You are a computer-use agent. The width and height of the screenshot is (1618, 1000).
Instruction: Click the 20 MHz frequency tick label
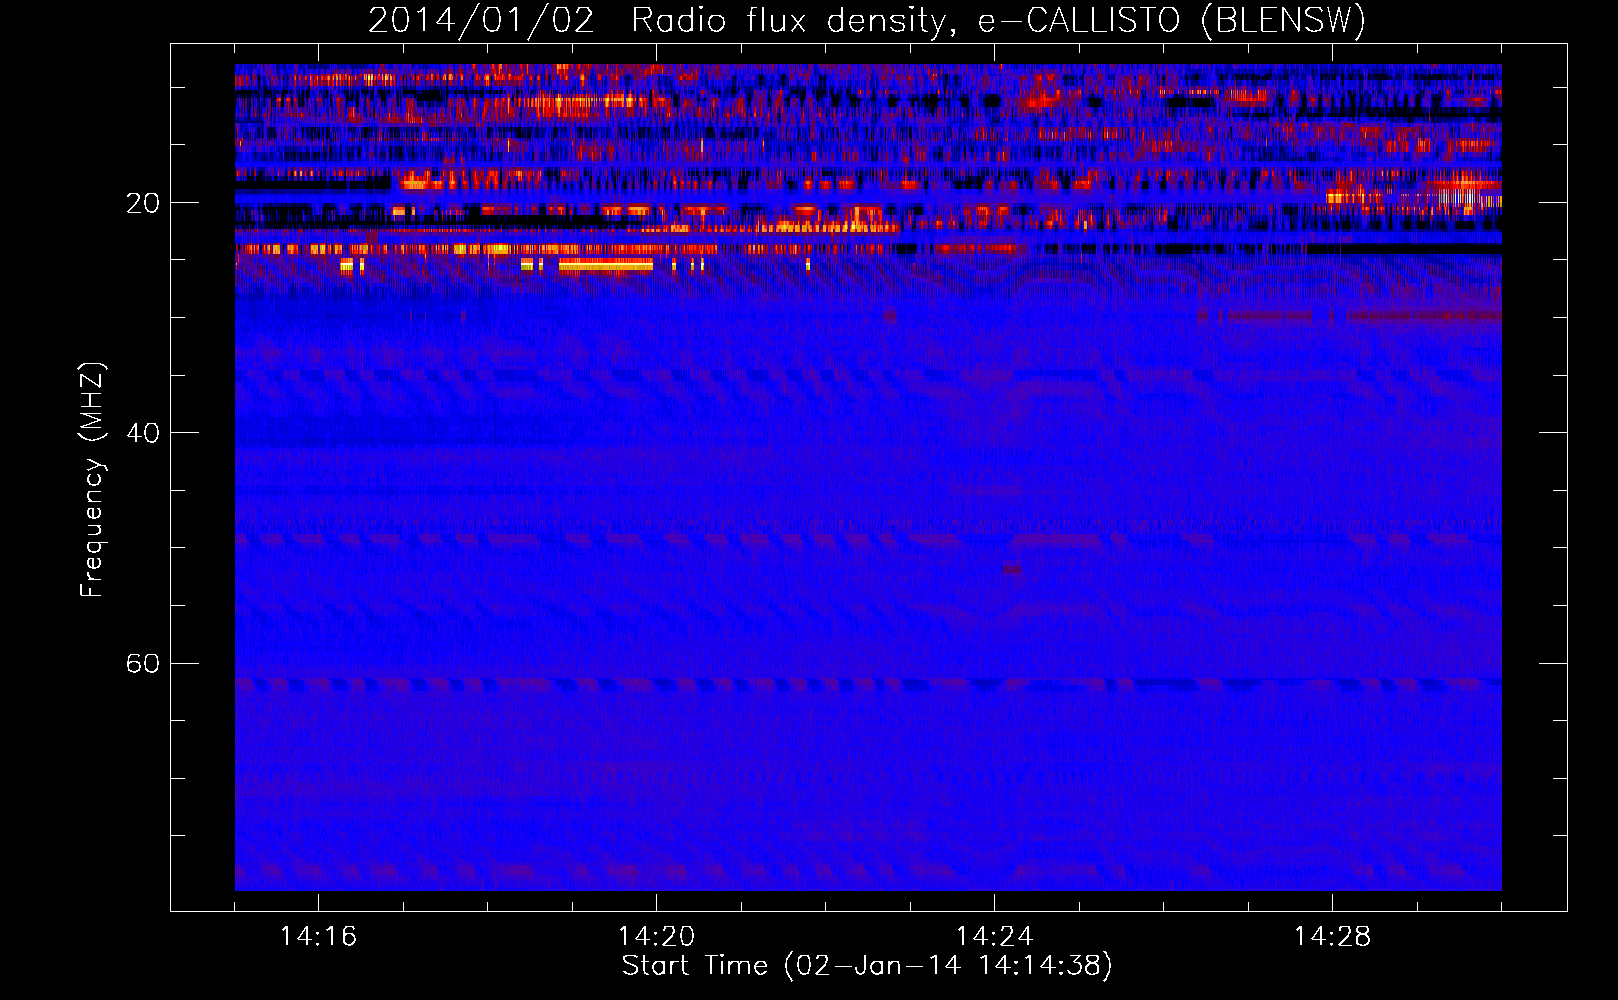[x=142, y=204]
